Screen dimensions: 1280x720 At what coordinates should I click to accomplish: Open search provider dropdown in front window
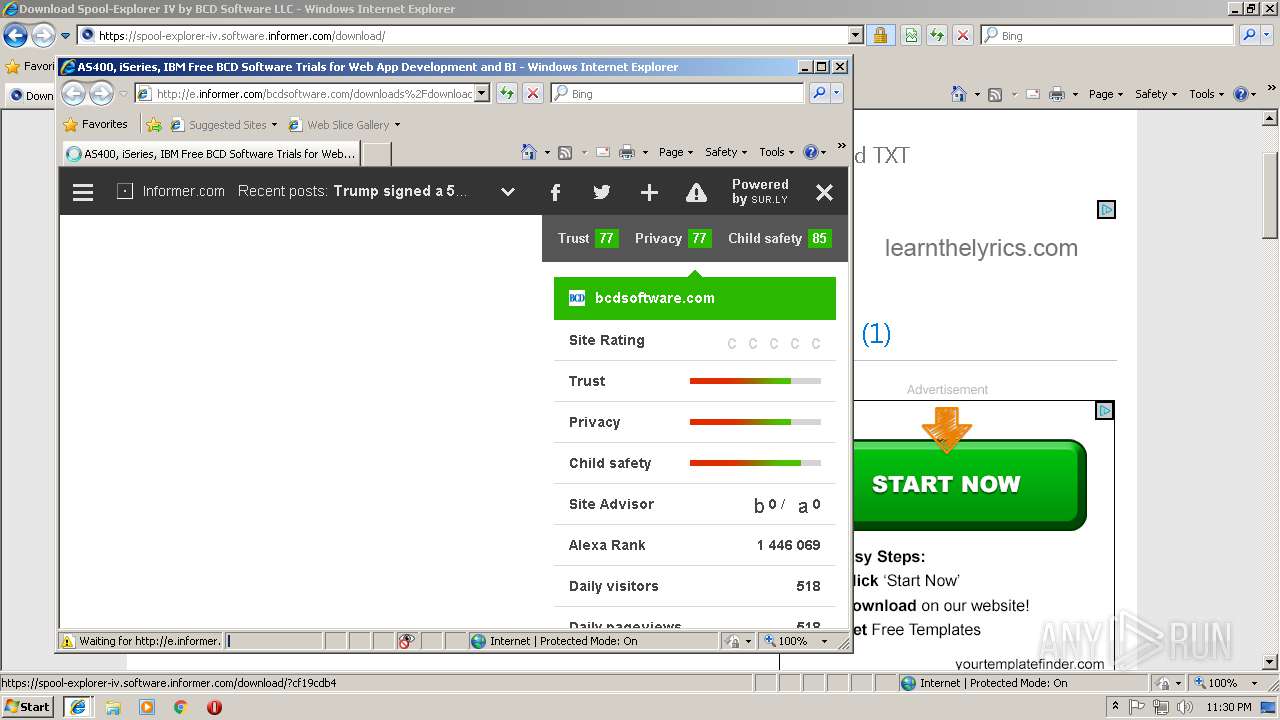coord(837,93)
